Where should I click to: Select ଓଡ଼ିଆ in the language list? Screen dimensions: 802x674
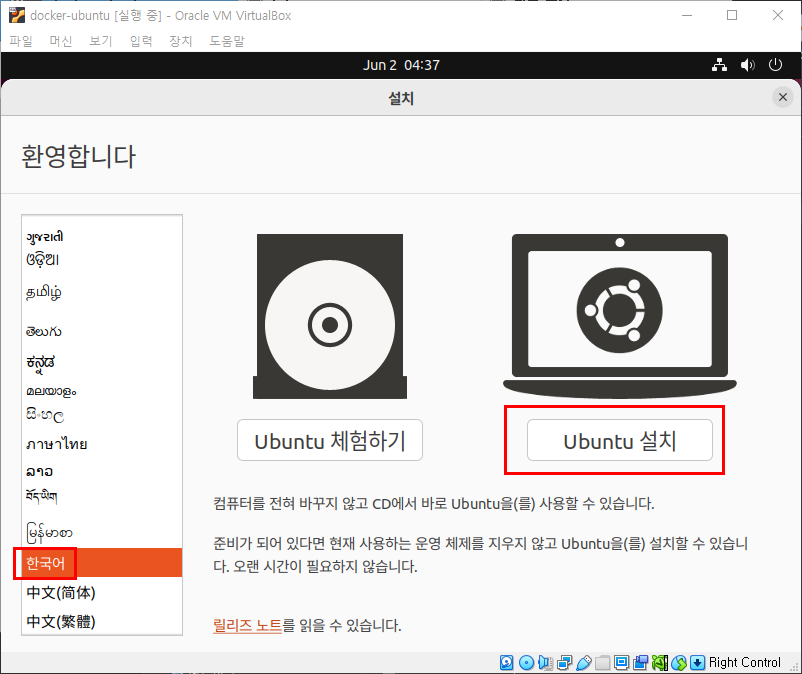pos(102,259)
